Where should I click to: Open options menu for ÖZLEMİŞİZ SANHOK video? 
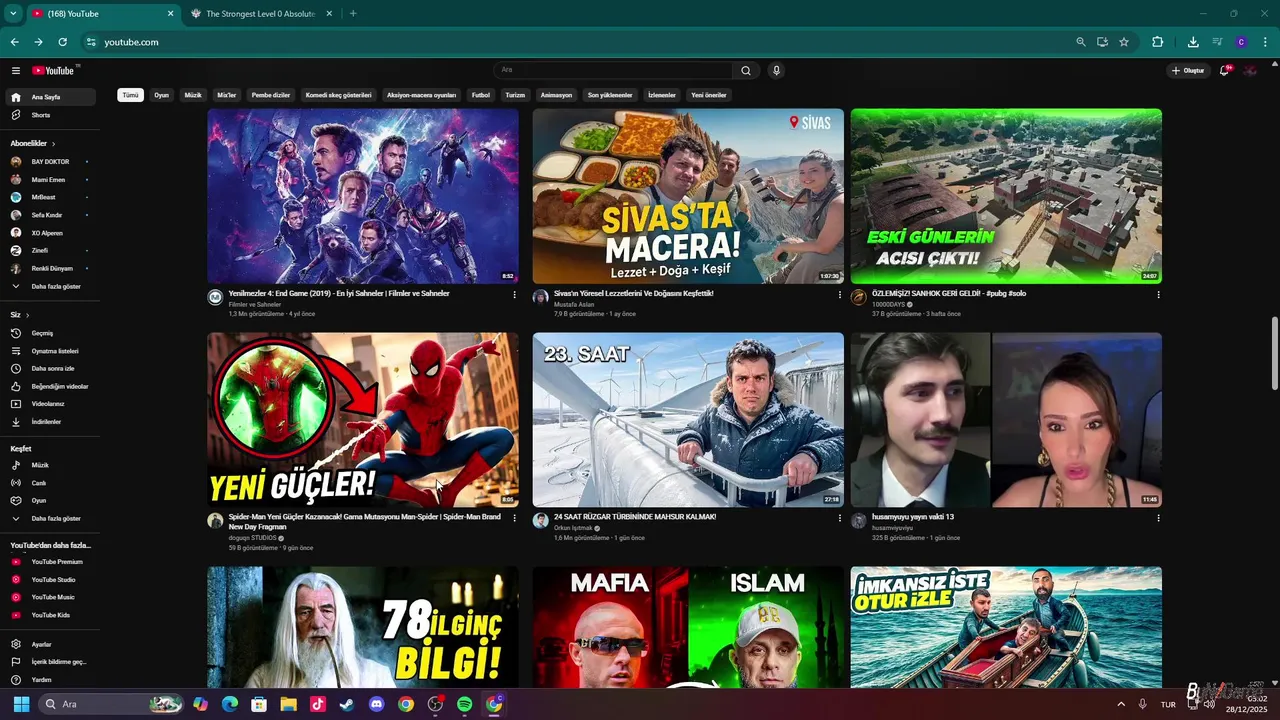(1158, 295)
